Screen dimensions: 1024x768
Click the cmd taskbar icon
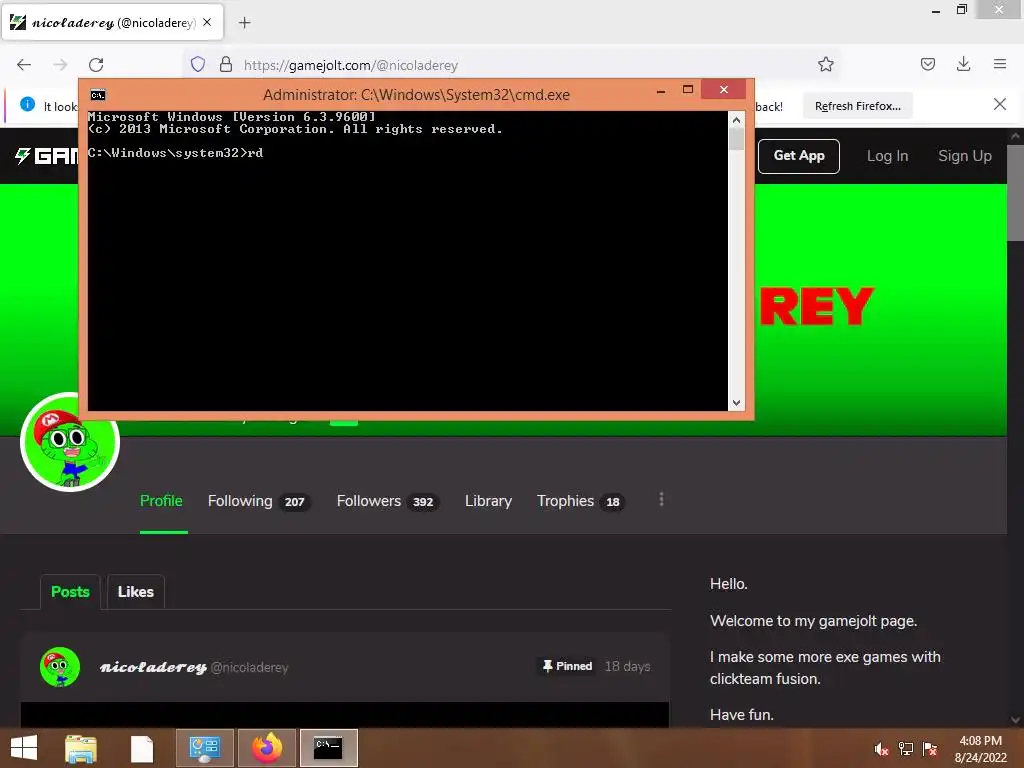(x=328, y=748)
